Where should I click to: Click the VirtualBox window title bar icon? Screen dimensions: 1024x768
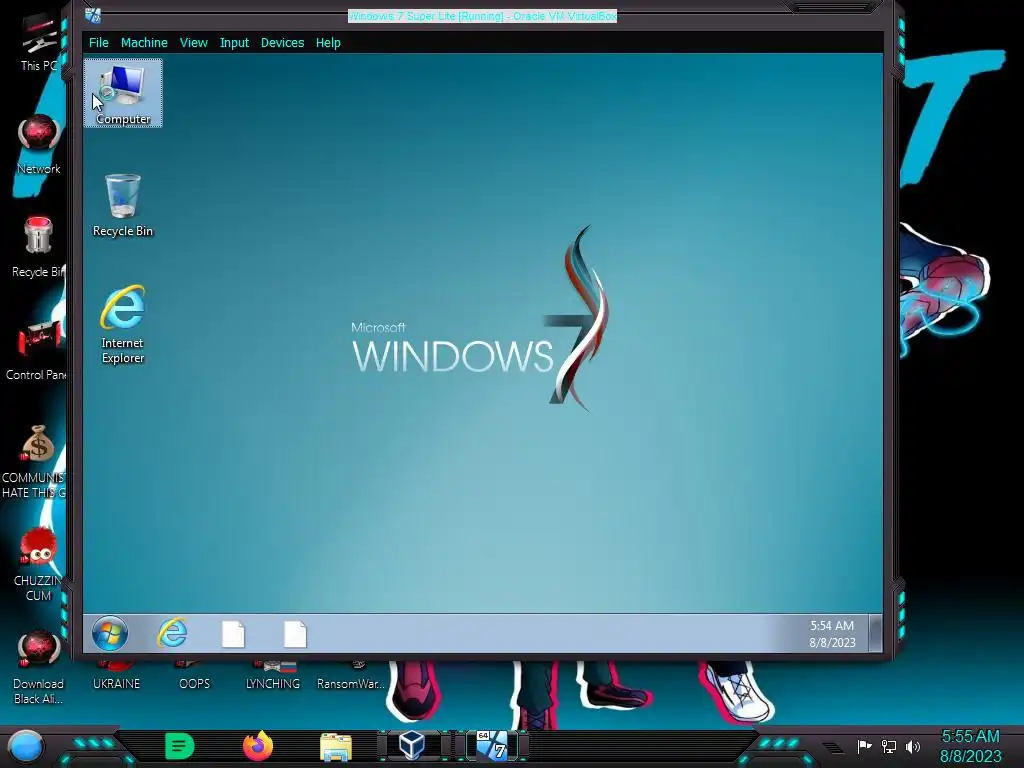pyautogui.click(x=93, y=15)
